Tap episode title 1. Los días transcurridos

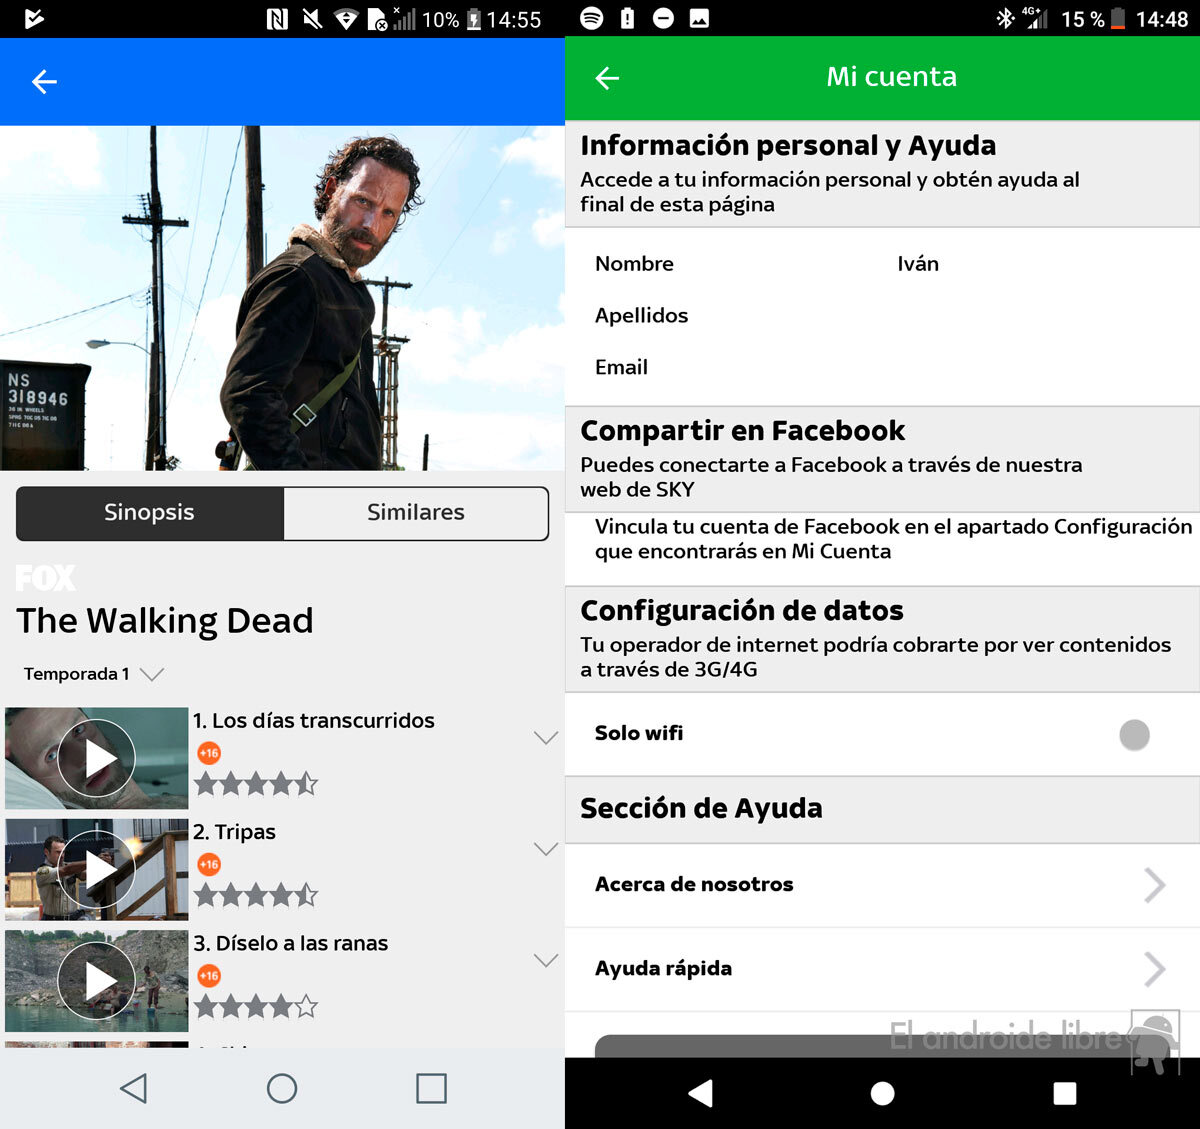point(314,721)
